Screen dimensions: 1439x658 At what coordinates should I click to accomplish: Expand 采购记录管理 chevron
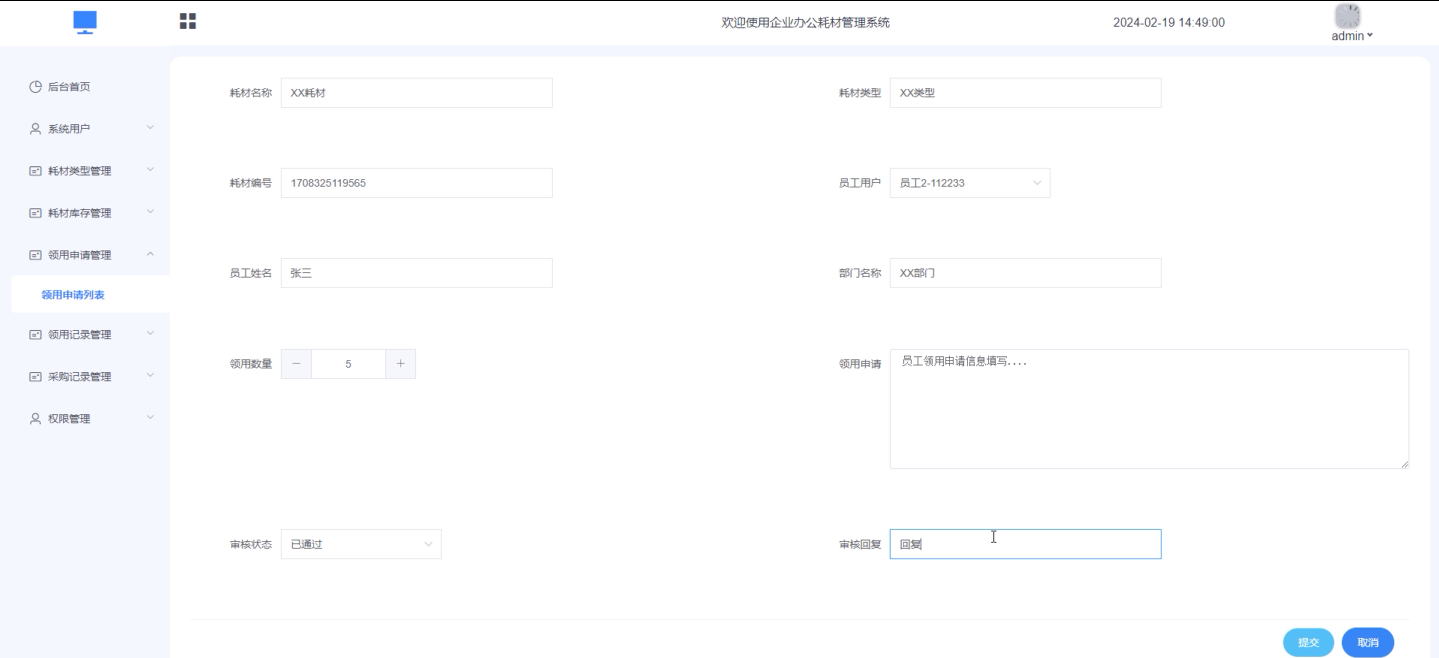pyautogui.click(x=150, y=376)
